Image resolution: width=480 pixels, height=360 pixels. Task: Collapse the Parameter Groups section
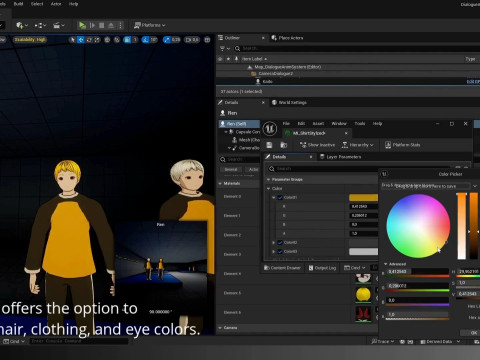point(268,180)
